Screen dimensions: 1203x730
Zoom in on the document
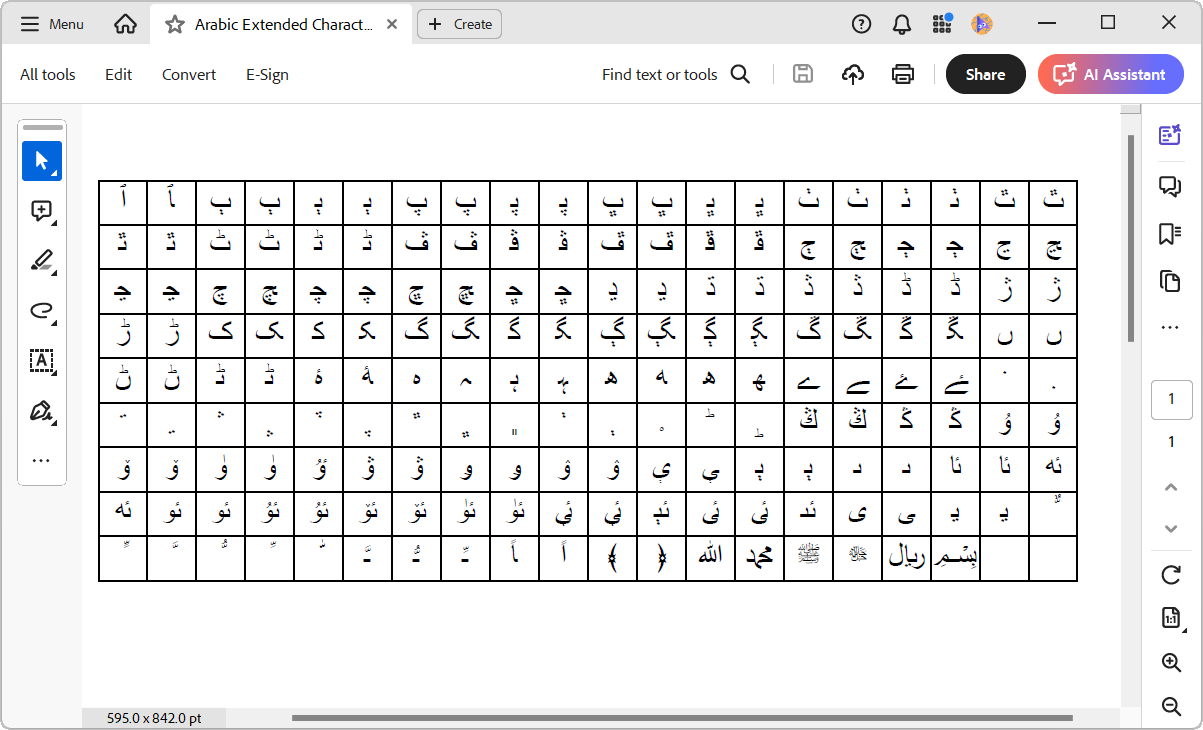(1171, 662)
